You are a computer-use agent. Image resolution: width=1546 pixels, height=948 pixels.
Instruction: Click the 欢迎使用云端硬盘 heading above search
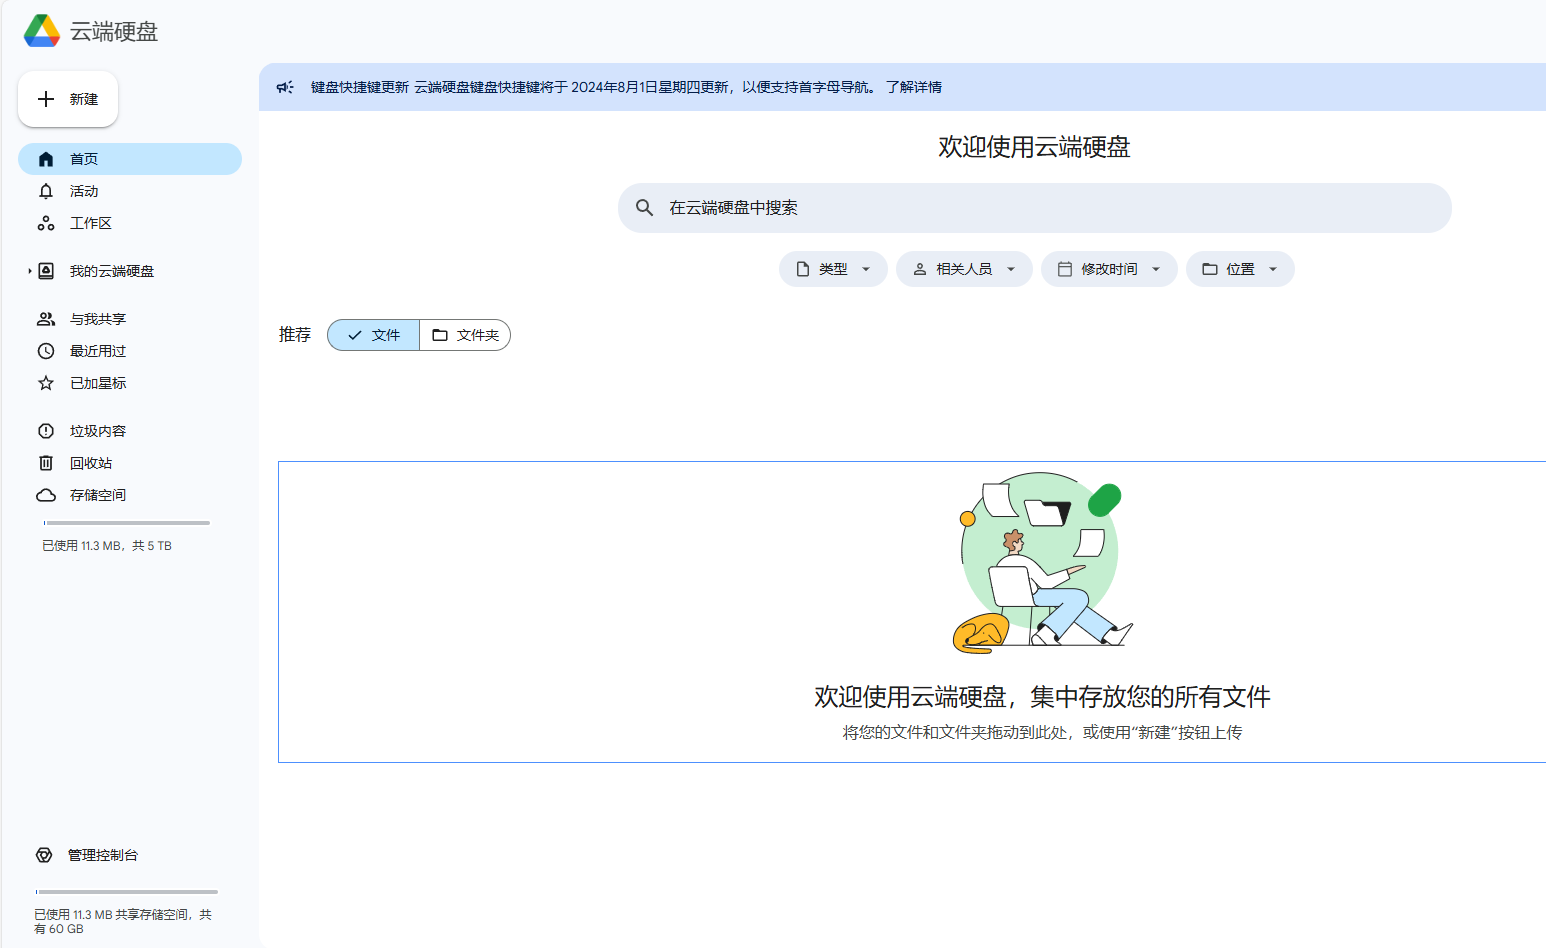pos(1034,147)
